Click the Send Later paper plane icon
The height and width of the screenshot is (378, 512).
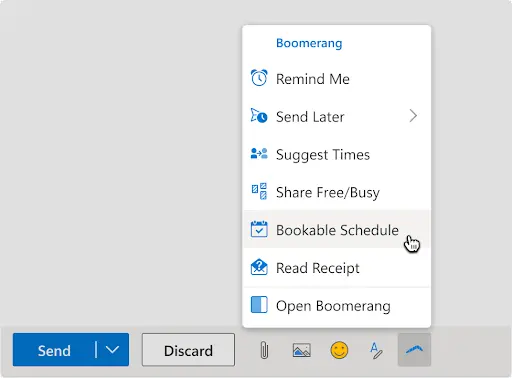click(259, 116)
